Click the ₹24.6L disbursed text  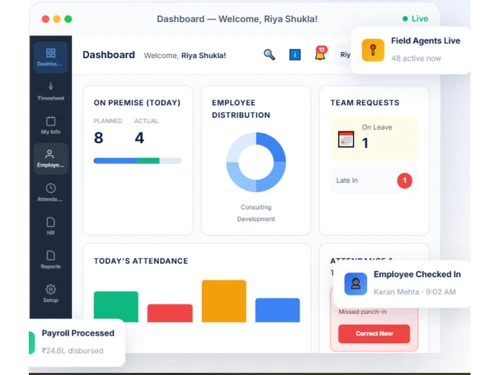click(x=72, y=351)
